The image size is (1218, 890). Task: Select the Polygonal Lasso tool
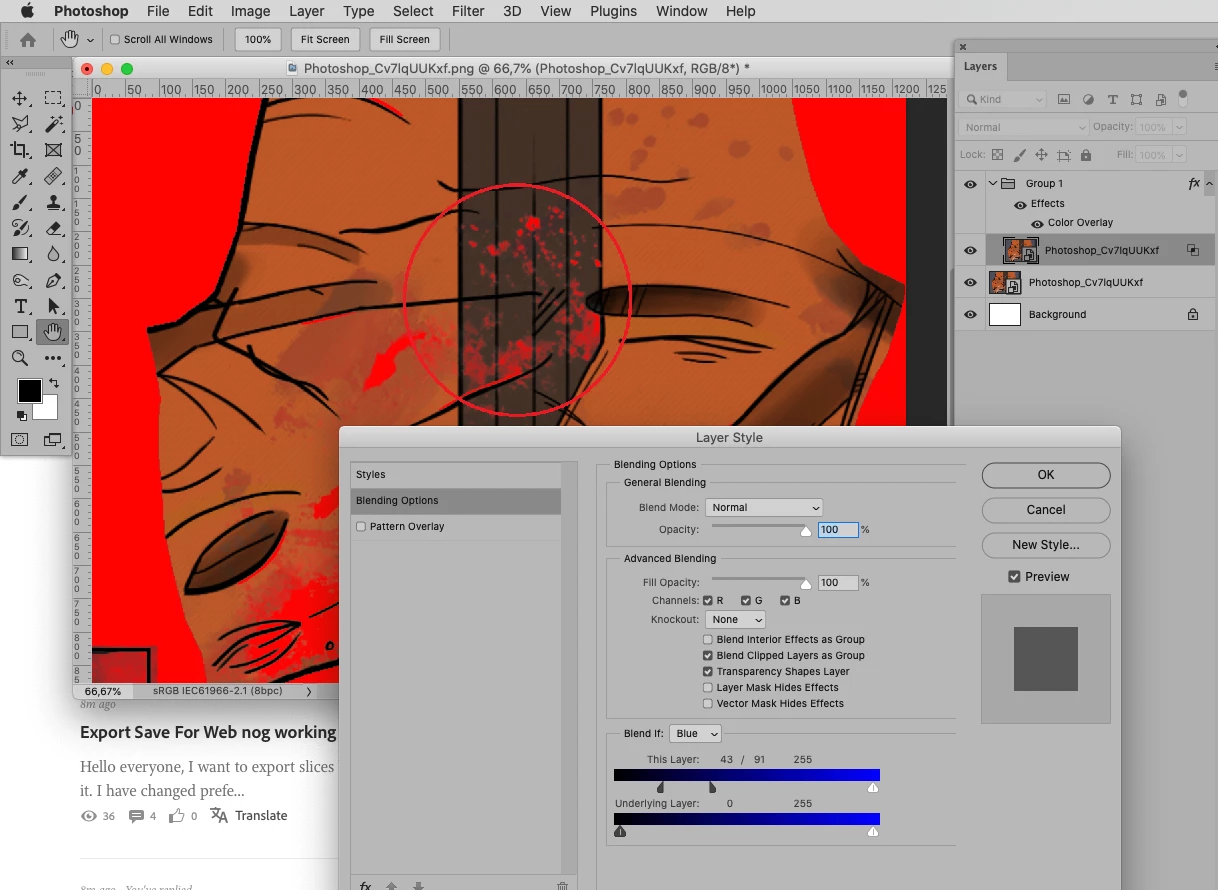(x=20, y=124)
